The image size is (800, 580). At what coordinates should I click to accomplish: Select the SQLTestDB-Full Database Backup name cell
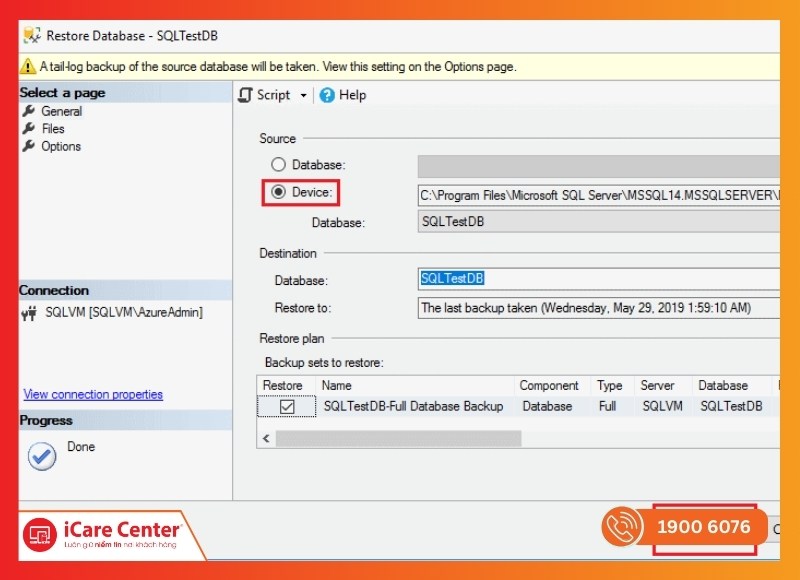click(x=413, y=407)
